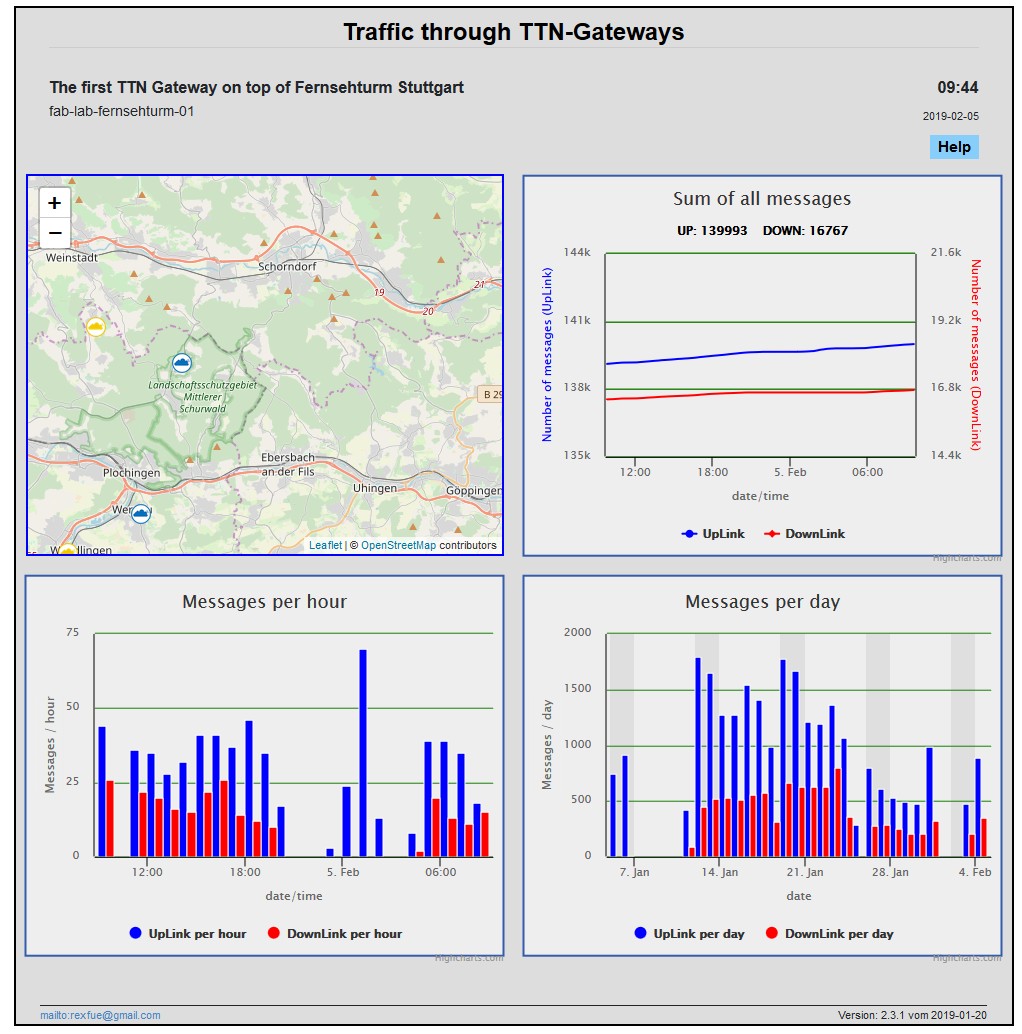Click the red DownLink line in Sum chart
1022x1034 pixels.
coord(760,393)
